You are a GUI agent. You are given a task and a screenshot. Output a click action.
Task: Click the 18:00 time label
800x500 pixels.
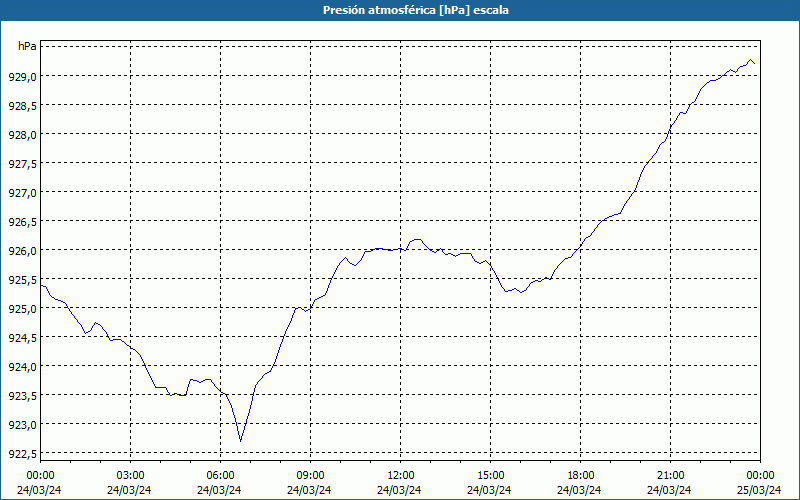[581, 476]
